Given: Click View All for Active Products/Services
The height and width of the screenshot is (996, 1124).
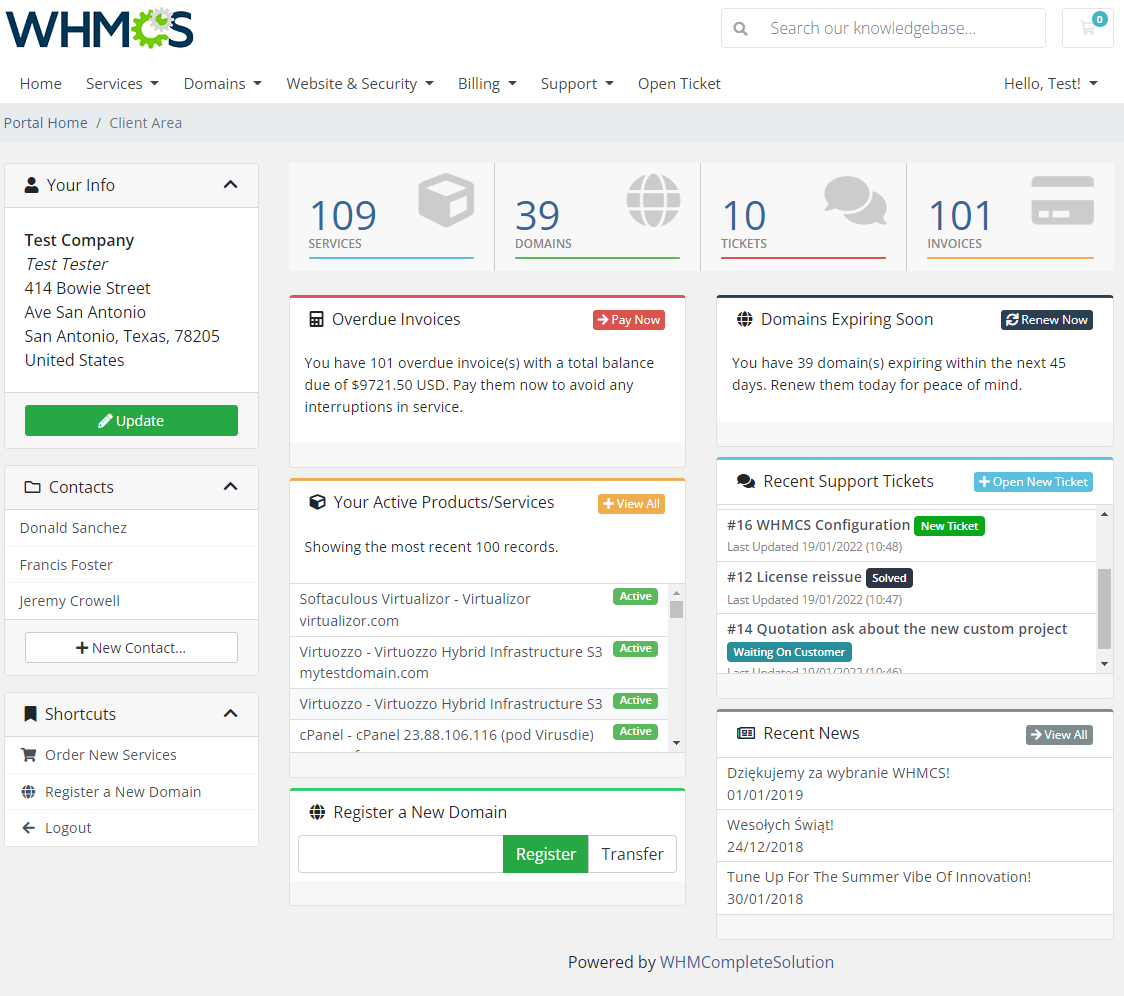Looking at the screenshot, I should click(x=631, y=503).
